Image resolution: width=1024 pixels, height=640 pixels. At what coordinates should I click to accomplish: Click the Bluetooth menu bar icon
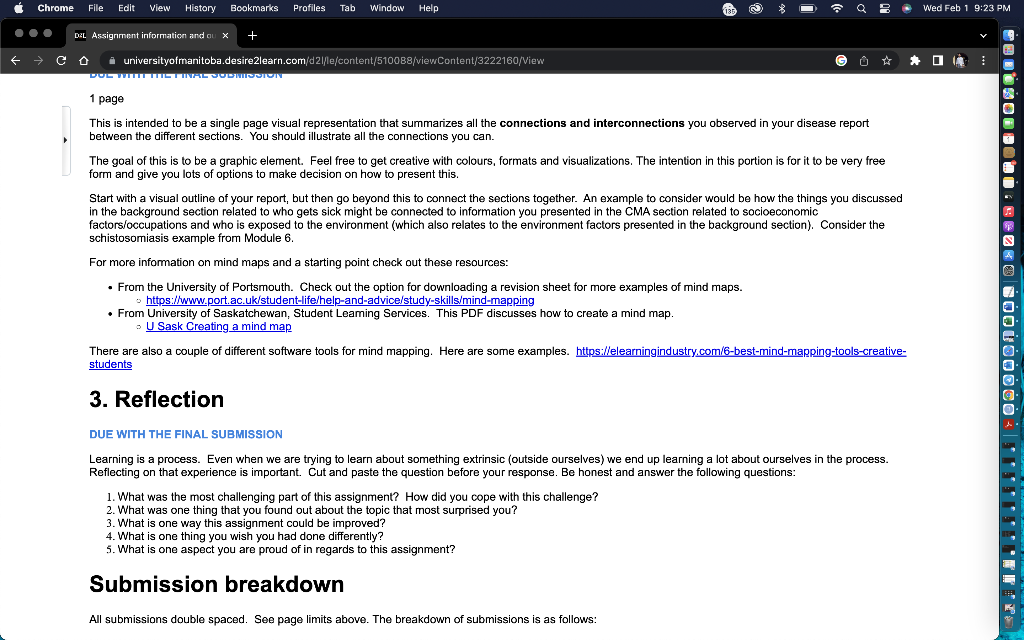781,8
